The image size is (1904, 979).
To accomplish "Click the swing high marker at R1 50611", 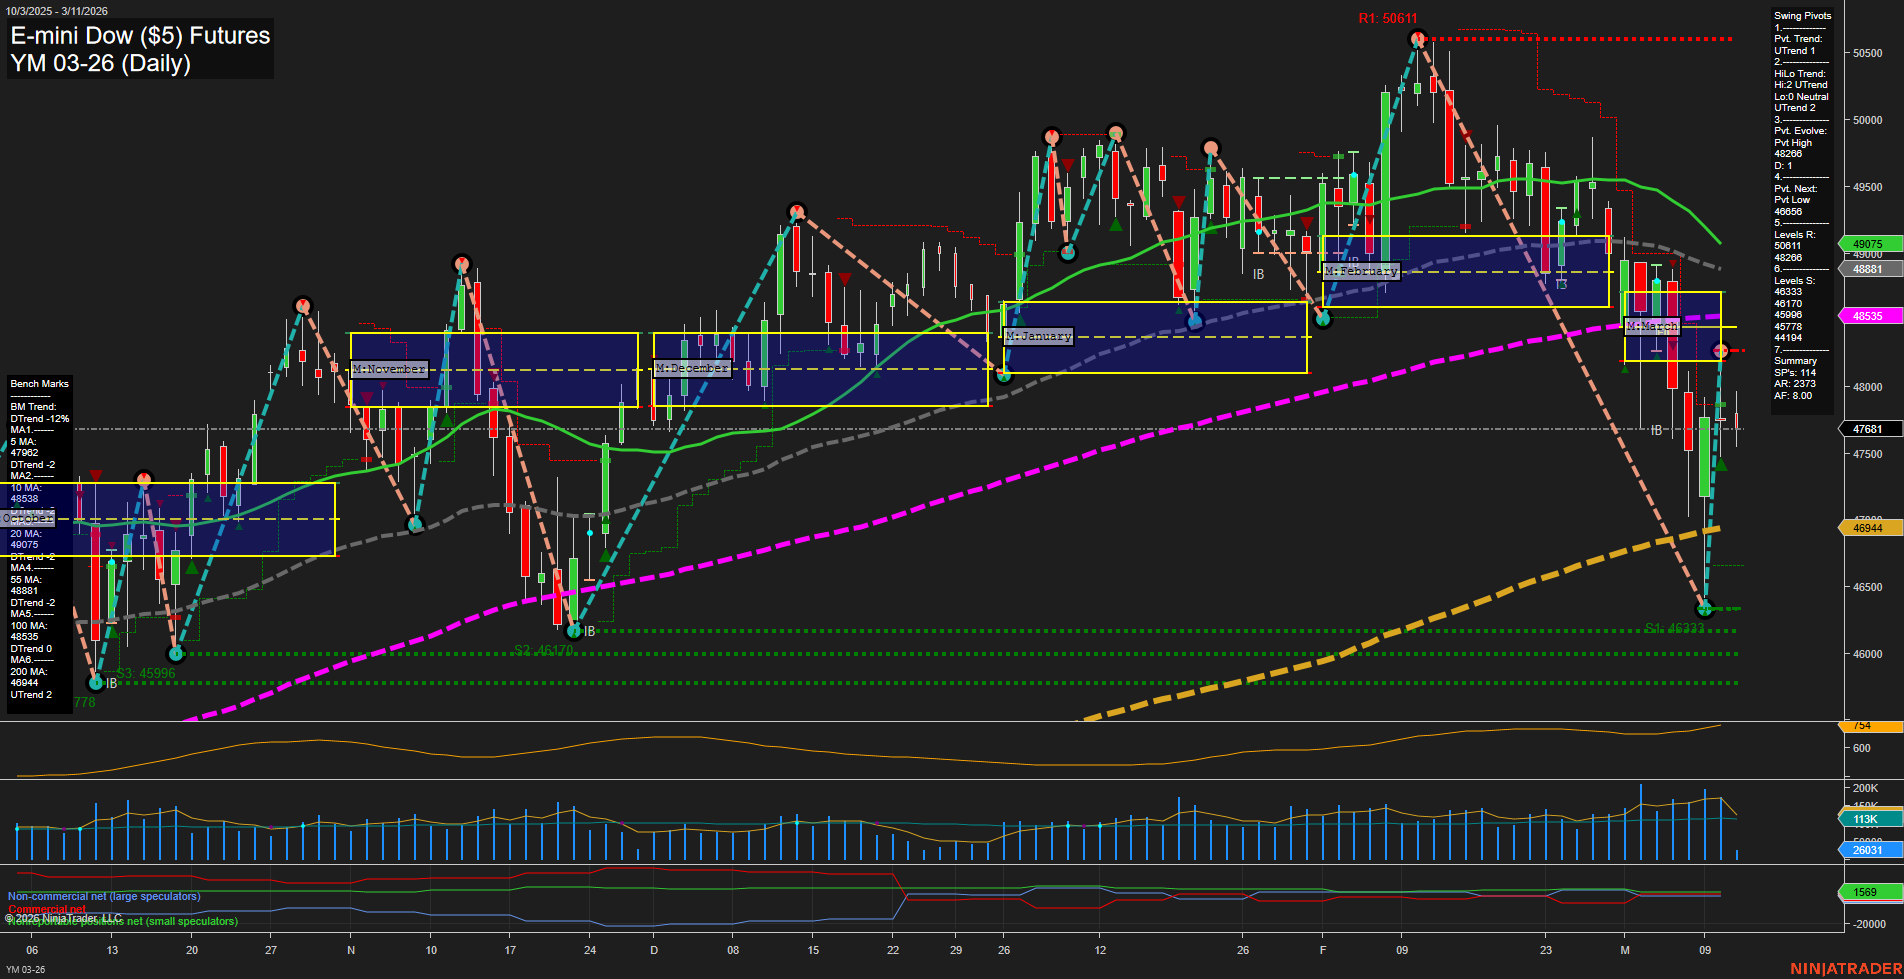I will point(1418,37).
